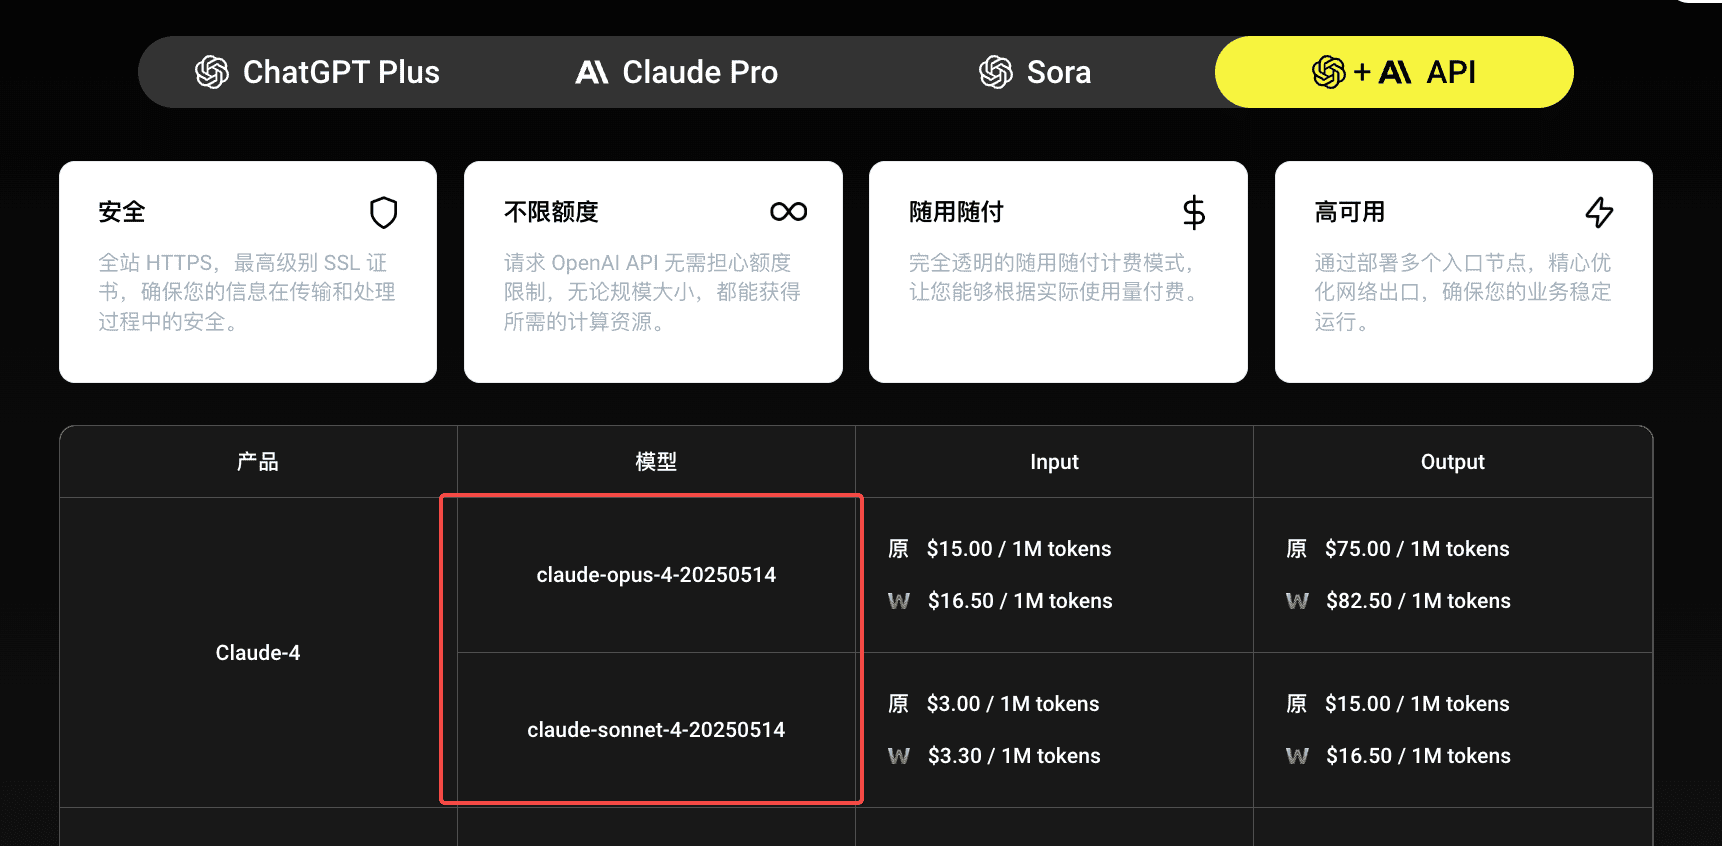Click the dollar icon on 随用随付 card
This screenshot has width=1722, height=846.
point(1194,212)
